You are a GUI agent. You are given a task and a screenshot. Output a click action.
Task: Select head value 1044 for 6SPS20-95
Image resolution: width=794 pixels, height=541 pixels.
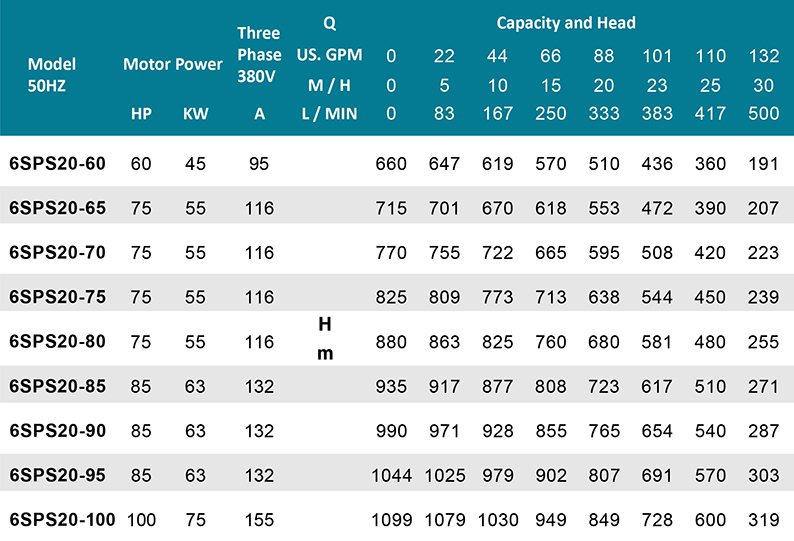point(391,474)
